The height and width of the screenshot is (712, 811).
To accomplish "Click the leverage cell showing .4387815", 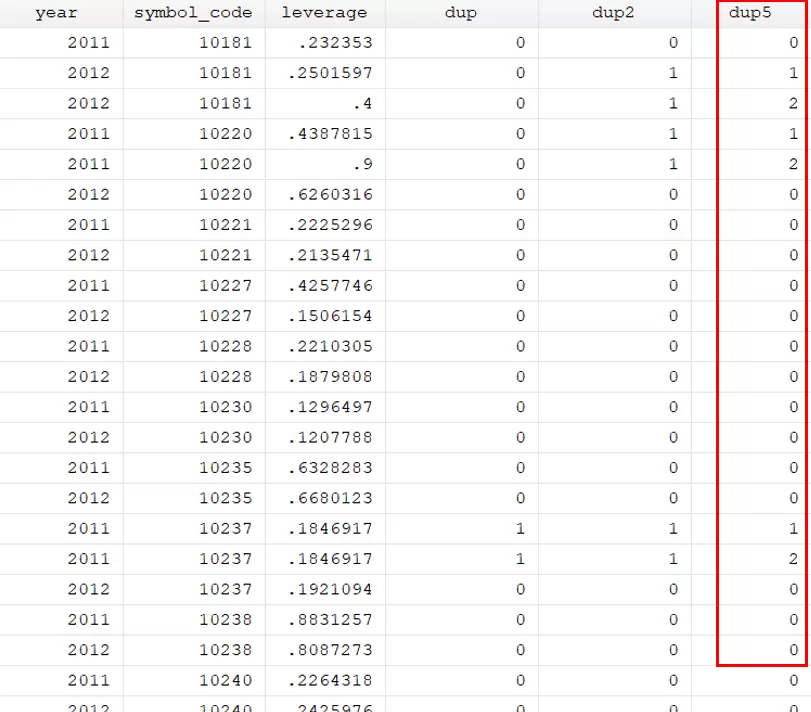I will point(329,134).
